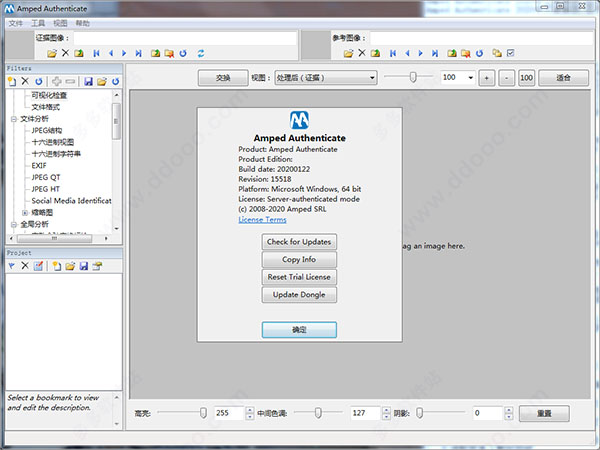Viewport: 600px width, 450px height.
Task: Click the rightmost export icon in Project toolbar
Action: (97, 266)
